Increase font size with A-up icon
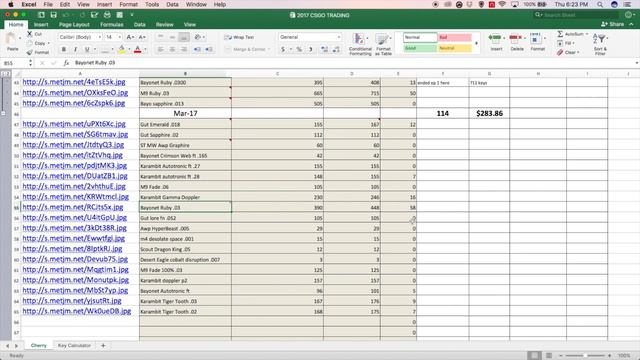Image resolution: width=640 pixels, height=360 pixels. click(x=130, y=37)
